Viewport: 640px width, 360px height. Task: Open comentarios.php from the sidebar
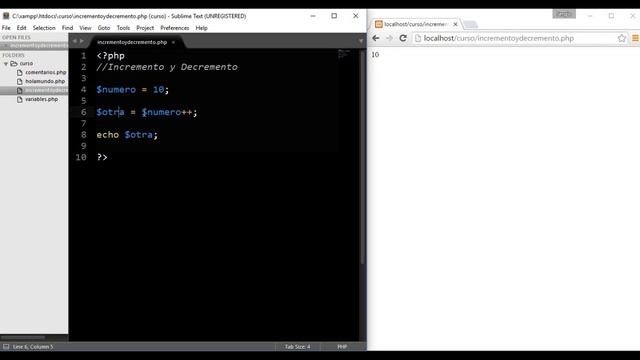[x=45, y=72]
